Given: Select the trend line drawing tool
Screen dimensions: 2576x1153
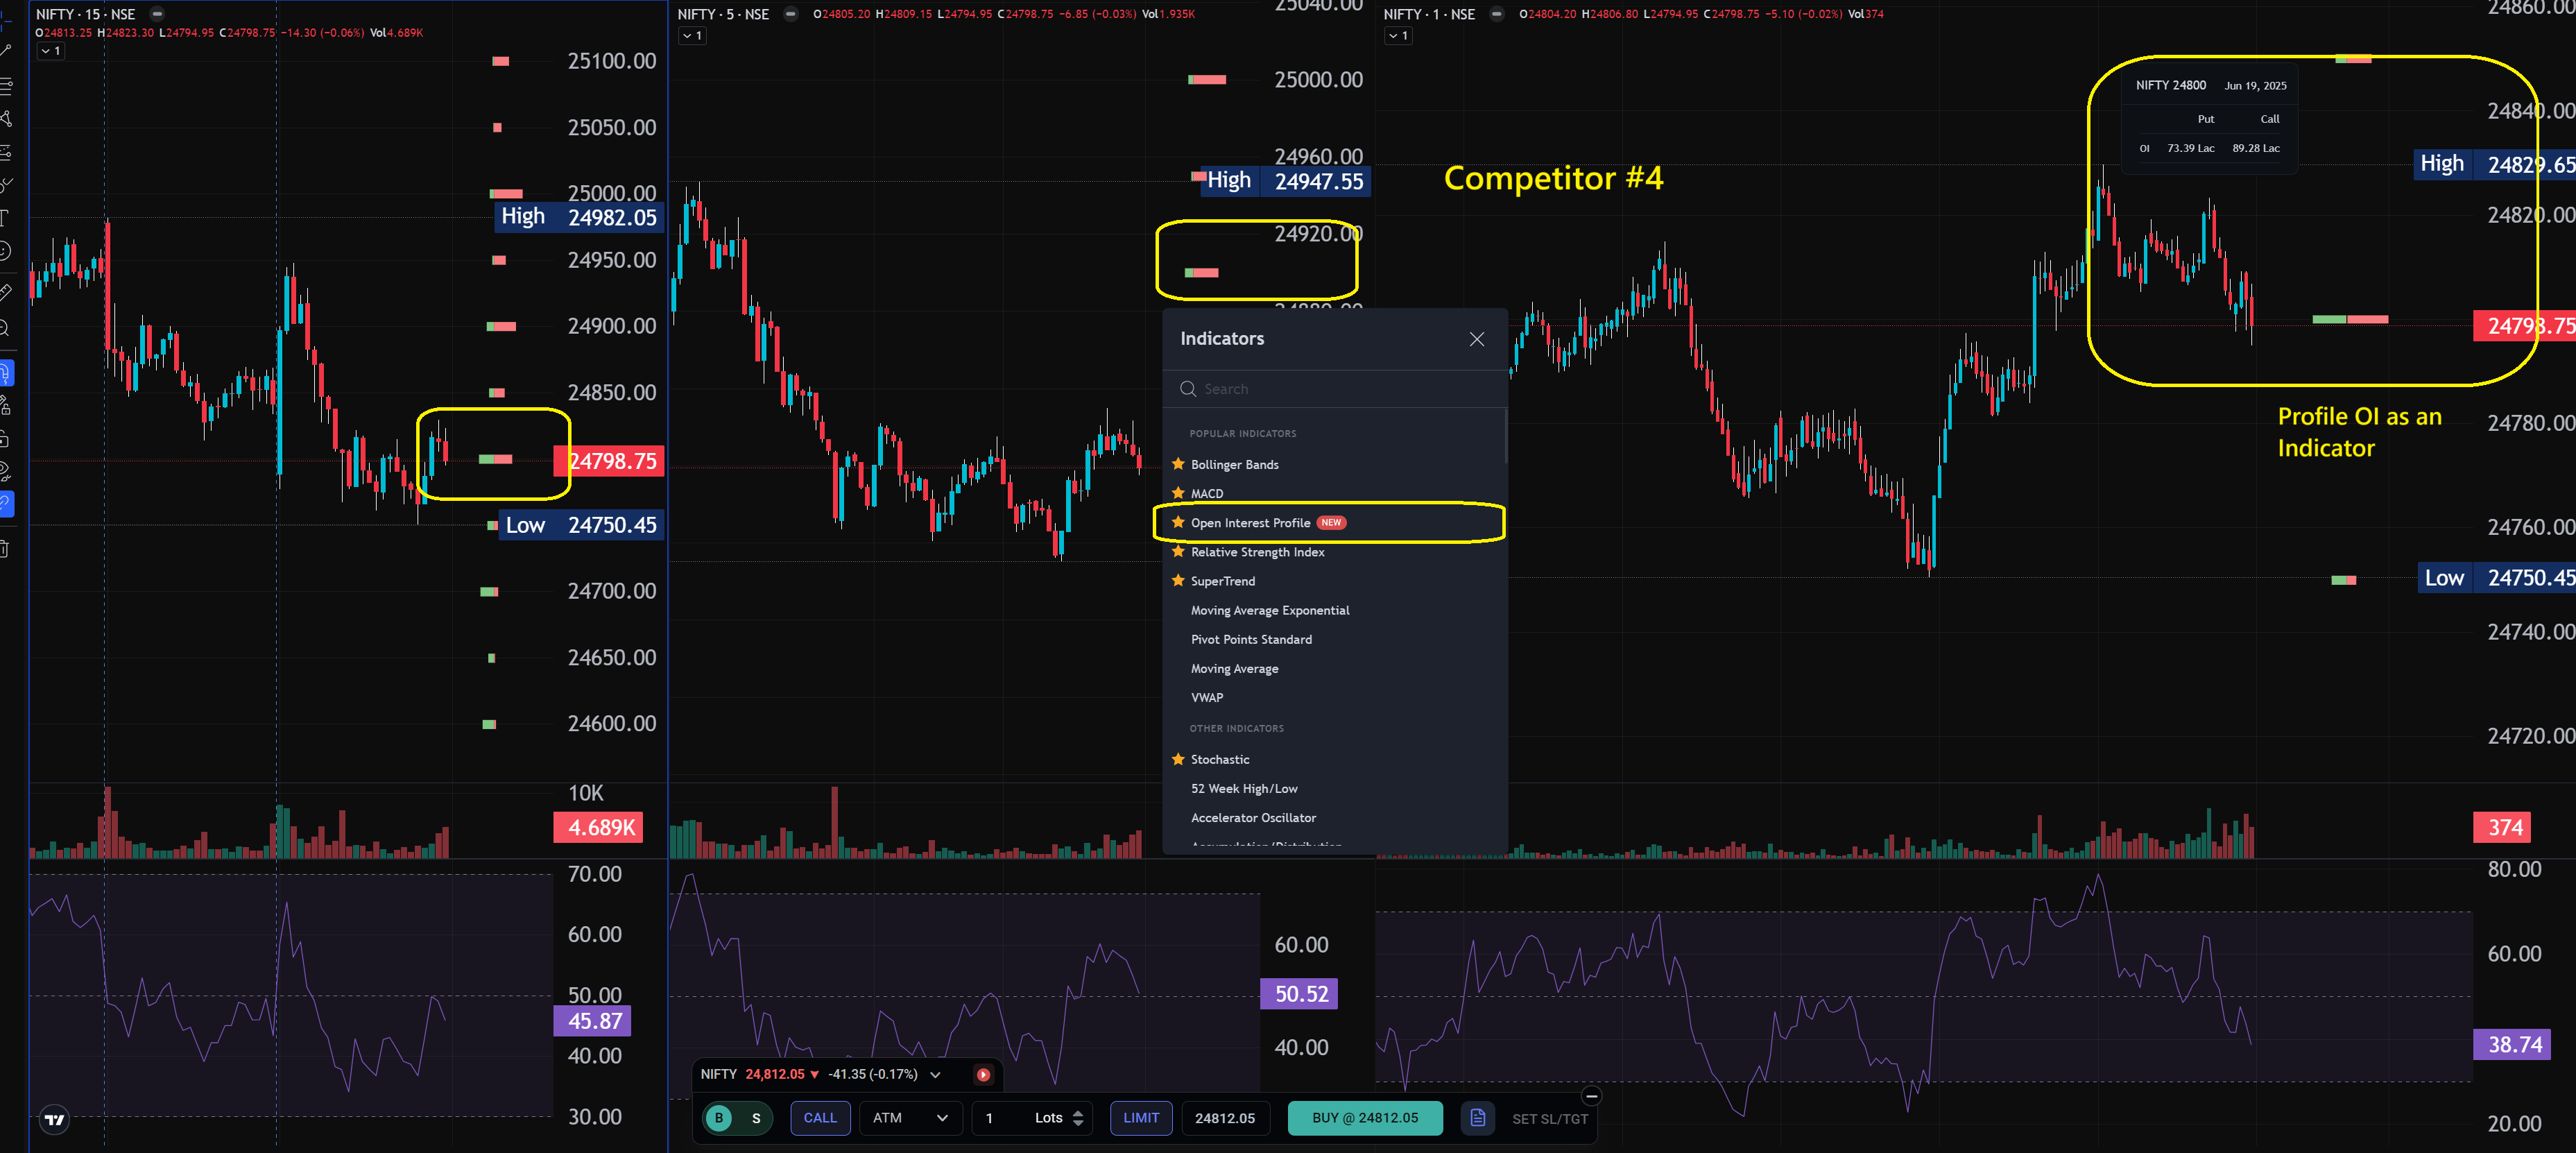Looking at the screenshot, I should click(5, 50).
